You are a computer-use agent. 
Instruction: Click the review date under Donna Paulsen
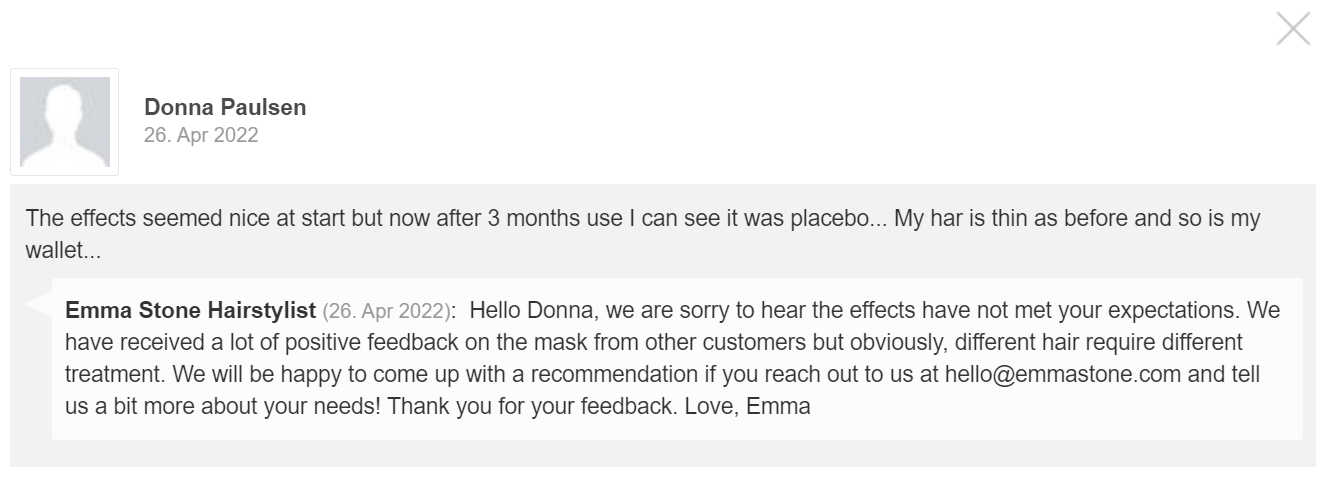(201, 135)
